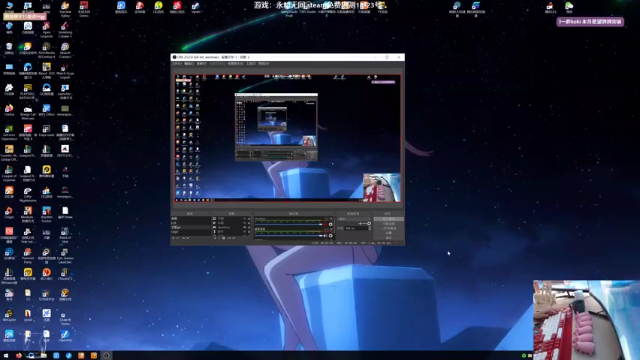This screenshot has width=640, height=360.
Task: Open the Rhythm Doctor shortcut
Action: pos(46,213)
